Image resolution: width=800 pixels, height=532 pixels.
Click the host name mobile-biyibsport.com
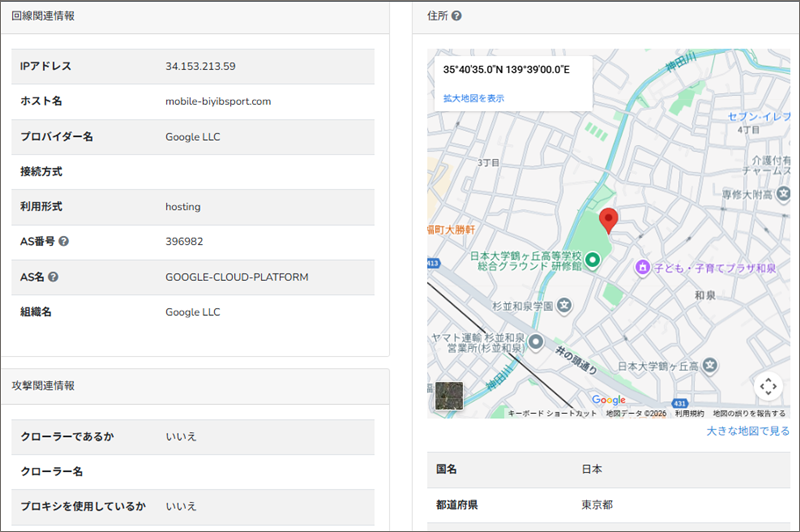218,101
